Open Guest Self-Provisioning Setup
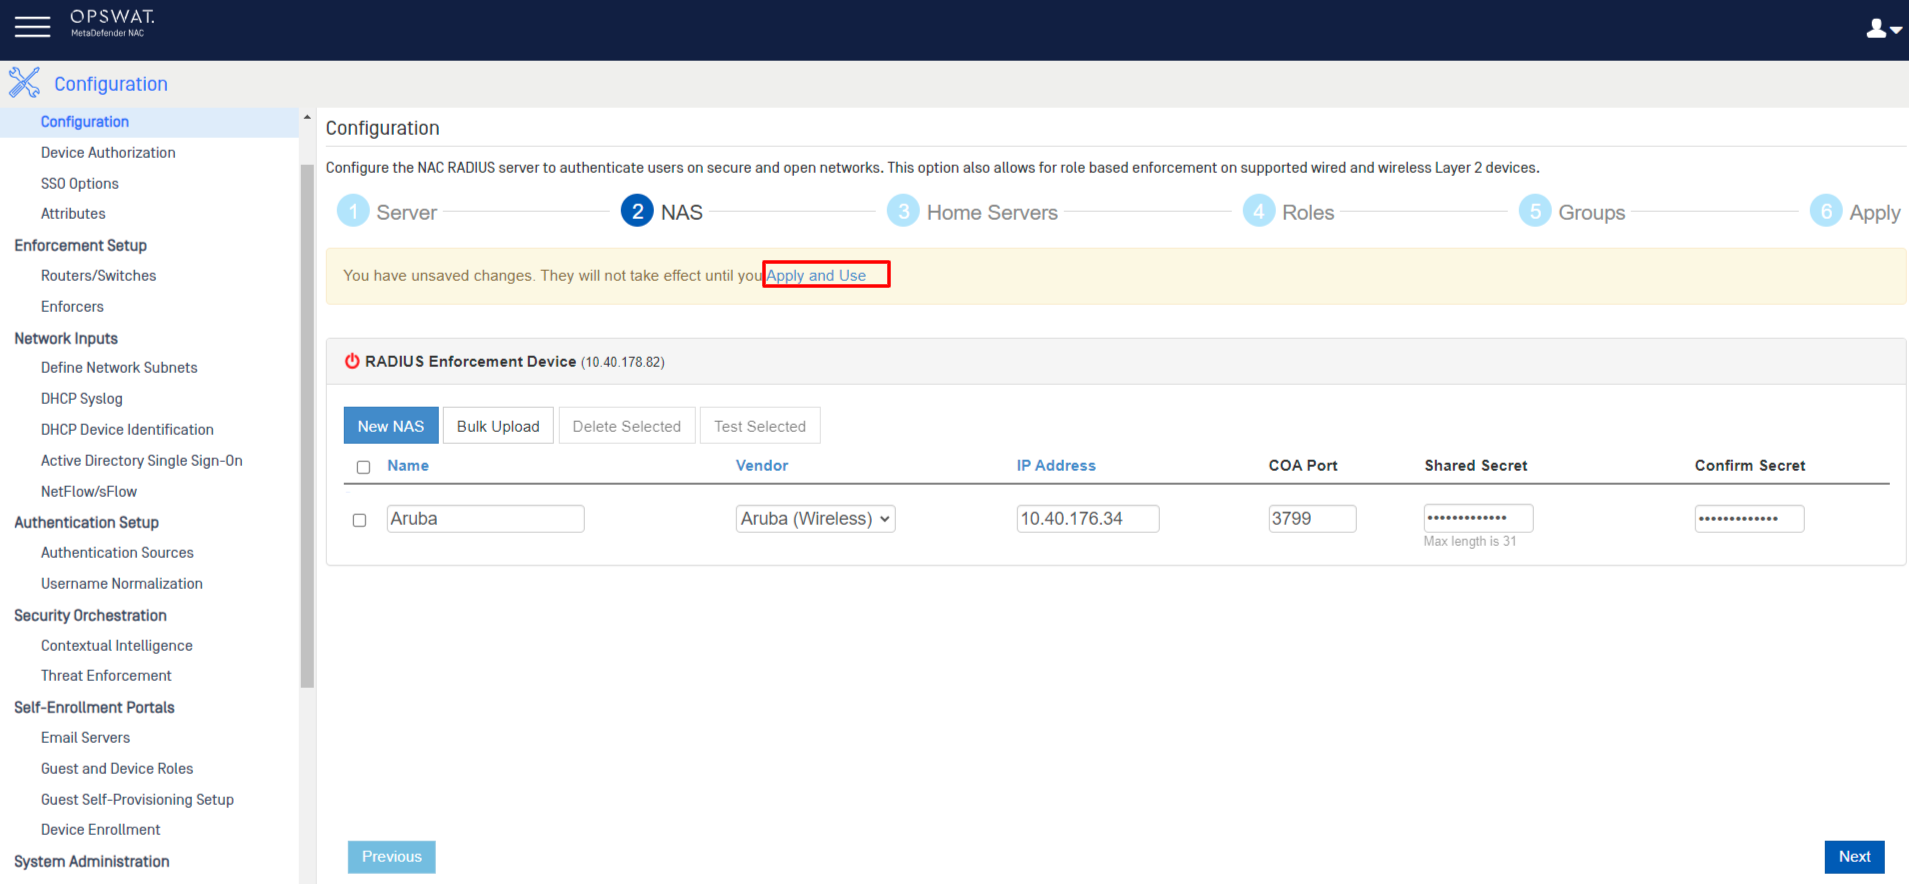1909x884 pixels. click(137, 800)
